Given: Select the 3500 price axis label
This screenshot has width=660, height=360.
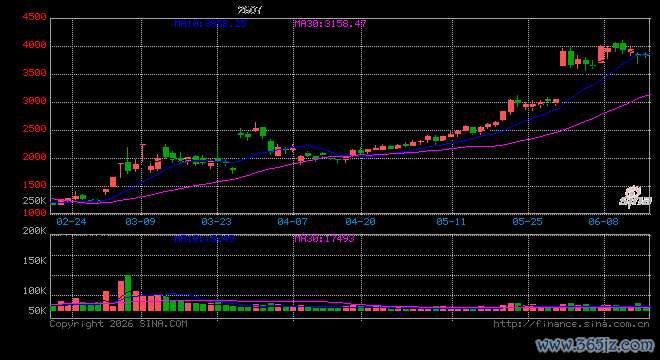Looking at the screenshot, I should (x=35, y=73).
